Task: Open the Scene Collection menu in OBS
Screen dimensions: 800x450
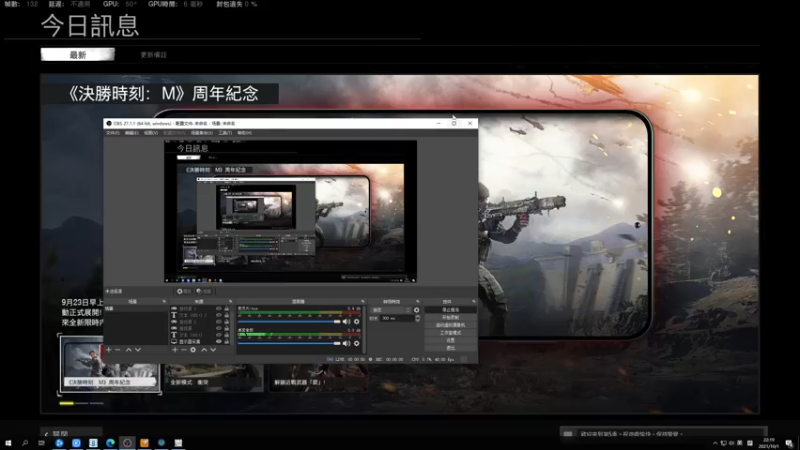Action: tap(202, 133)
